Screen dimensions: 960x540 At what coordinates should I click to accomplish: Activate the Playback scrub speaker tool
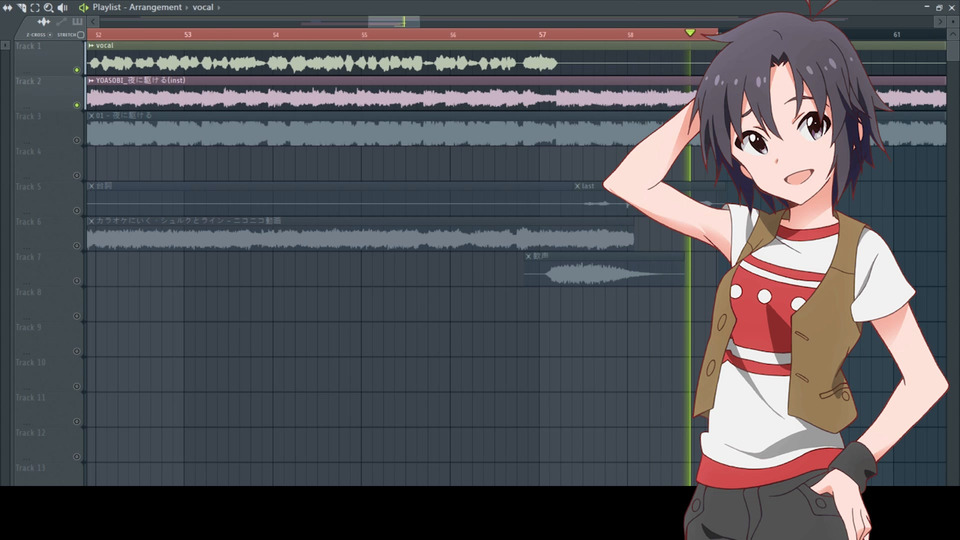coord(62,7)
